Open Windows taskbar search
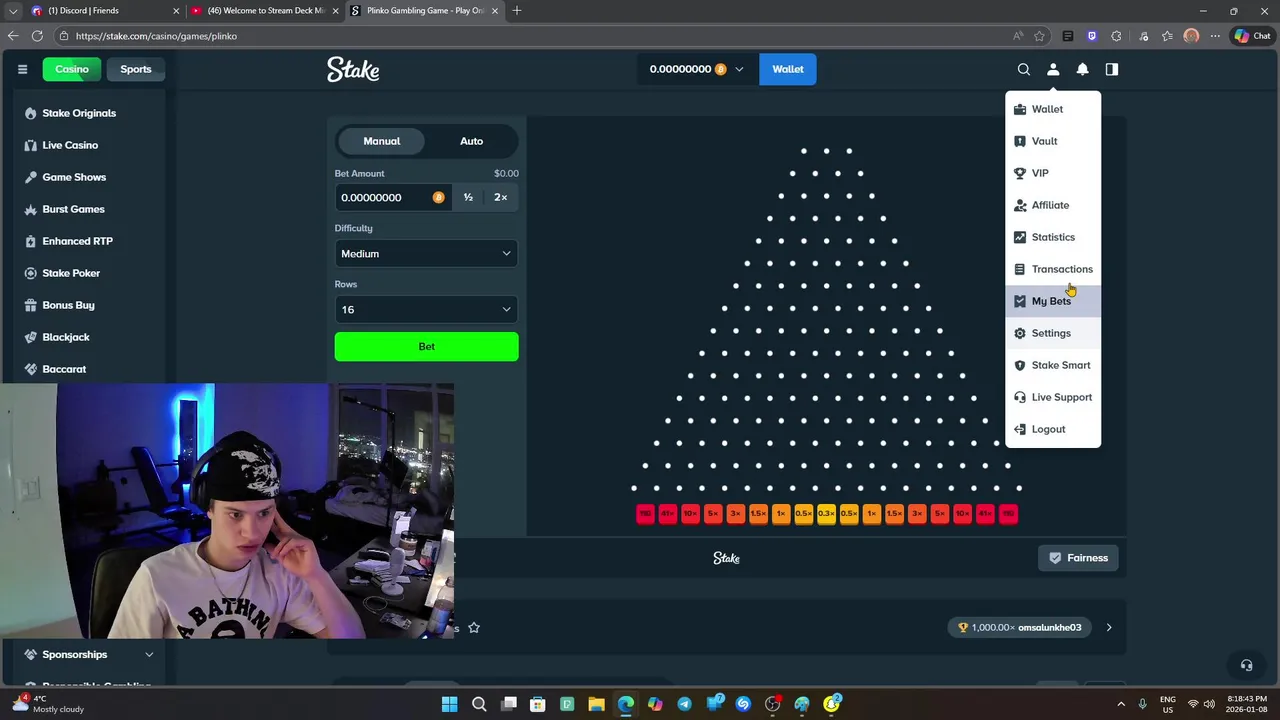Image resolution: width=1280 pixels, height=720 pixels. (x=479, y=704)
